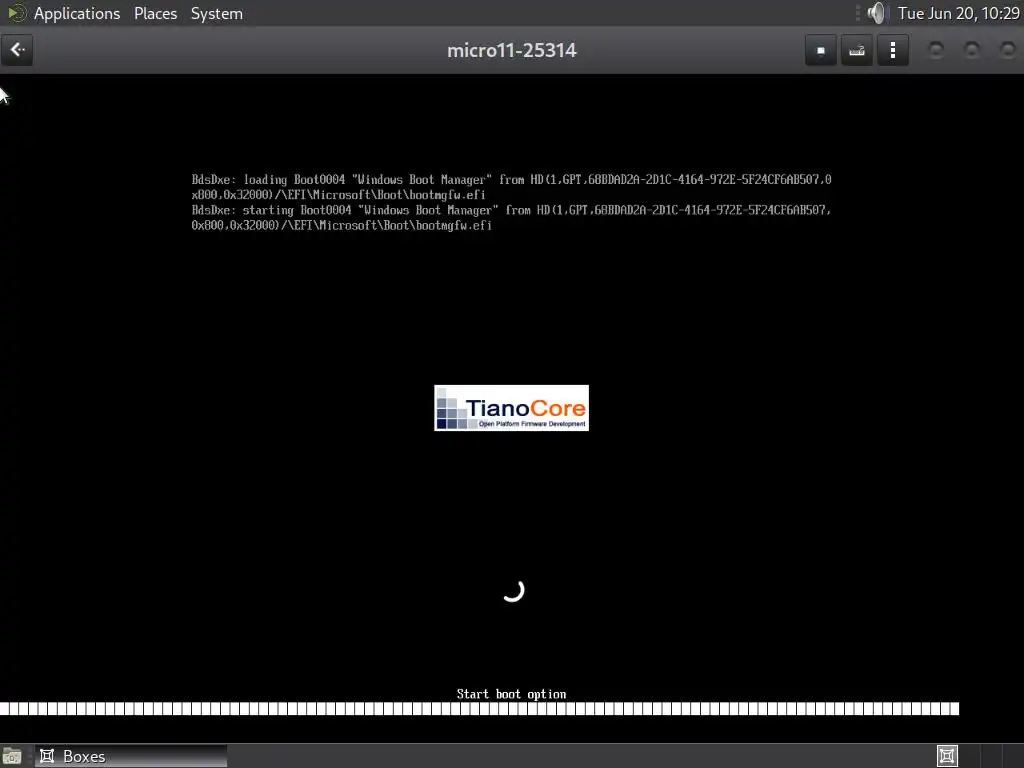Viewport: 1024px width, 768px height.
Task: Click the Start boot option progress bar
Action: [x=479, y=709]
